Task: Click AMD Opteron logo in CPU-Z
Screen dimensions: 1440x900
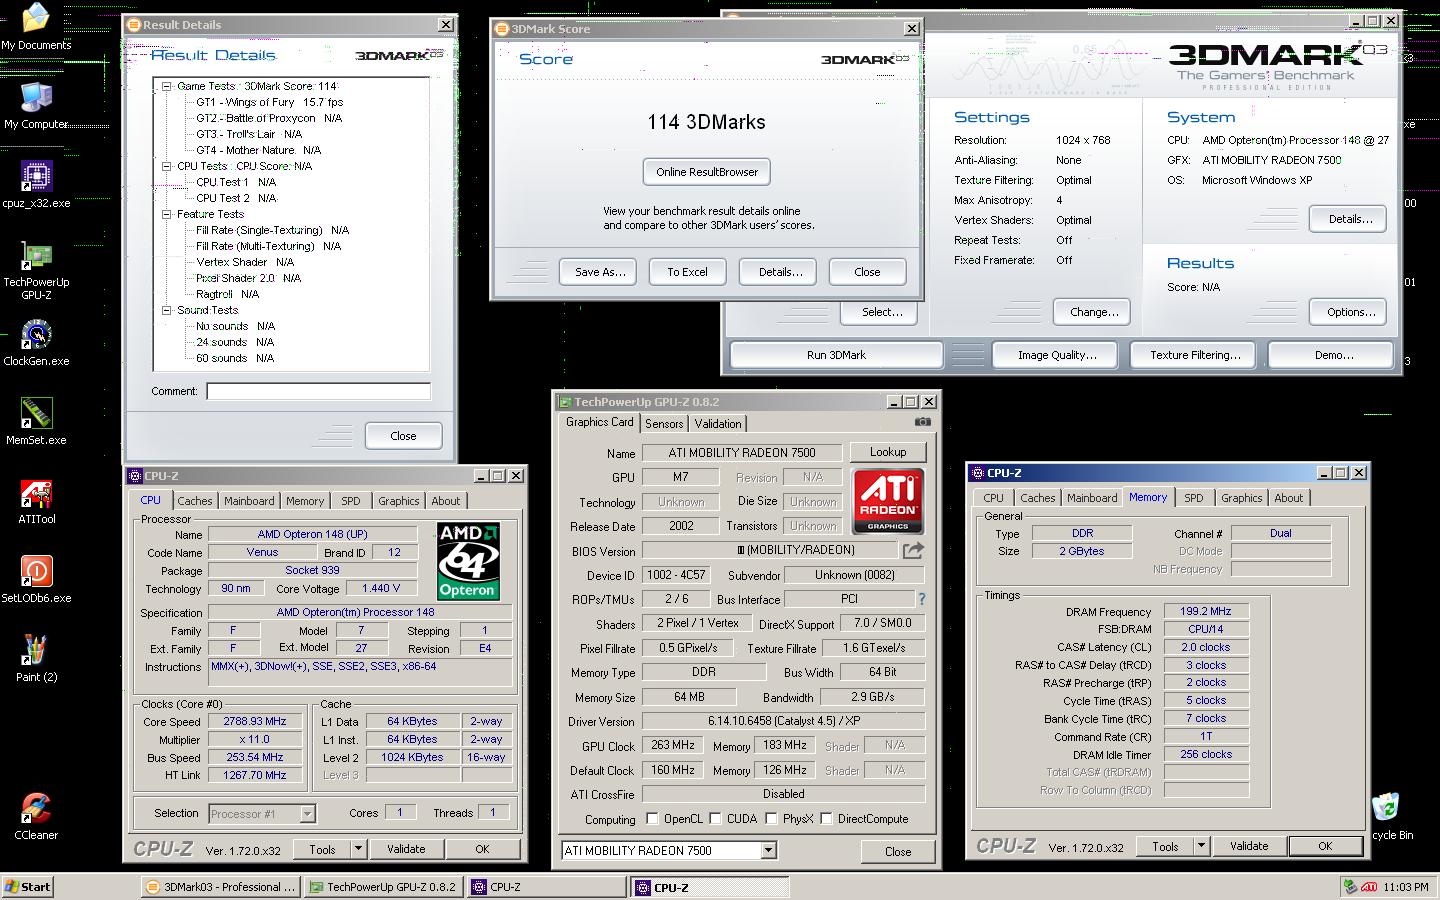Action: 468,561
